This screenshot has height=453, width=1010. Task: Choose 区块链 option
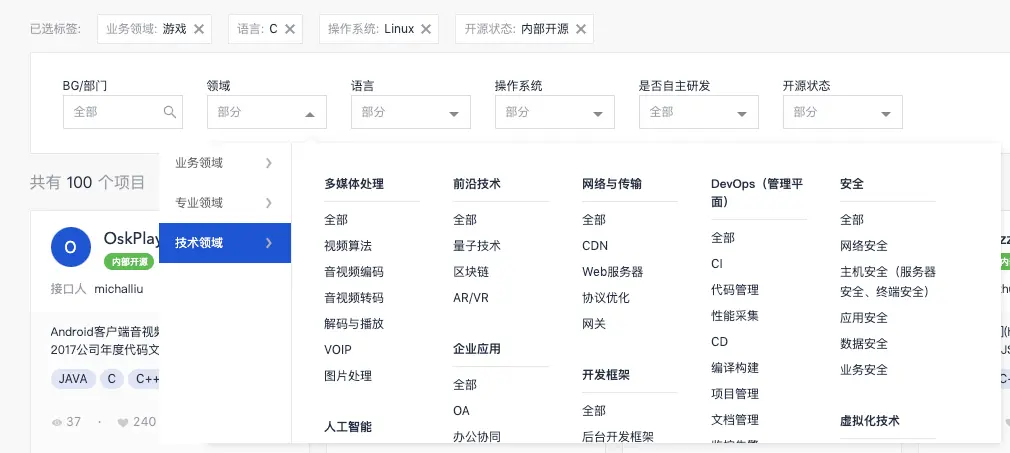471,272
